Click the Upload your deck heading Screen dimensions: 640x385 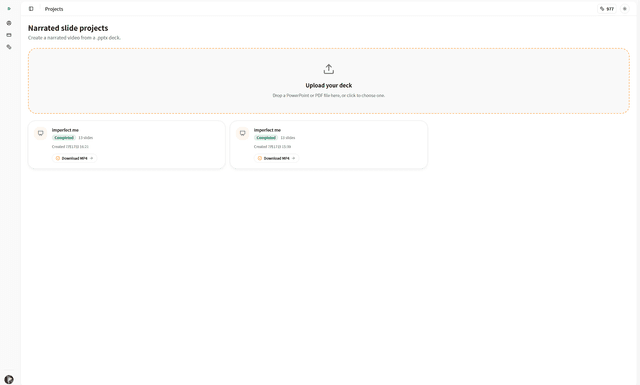tap(329, 85)
